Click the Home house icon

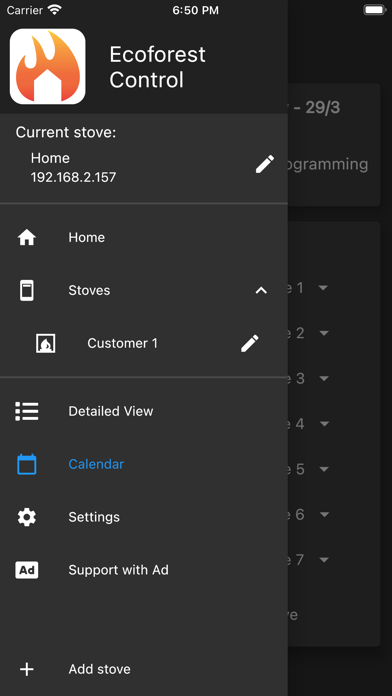(x=27, y=237)
